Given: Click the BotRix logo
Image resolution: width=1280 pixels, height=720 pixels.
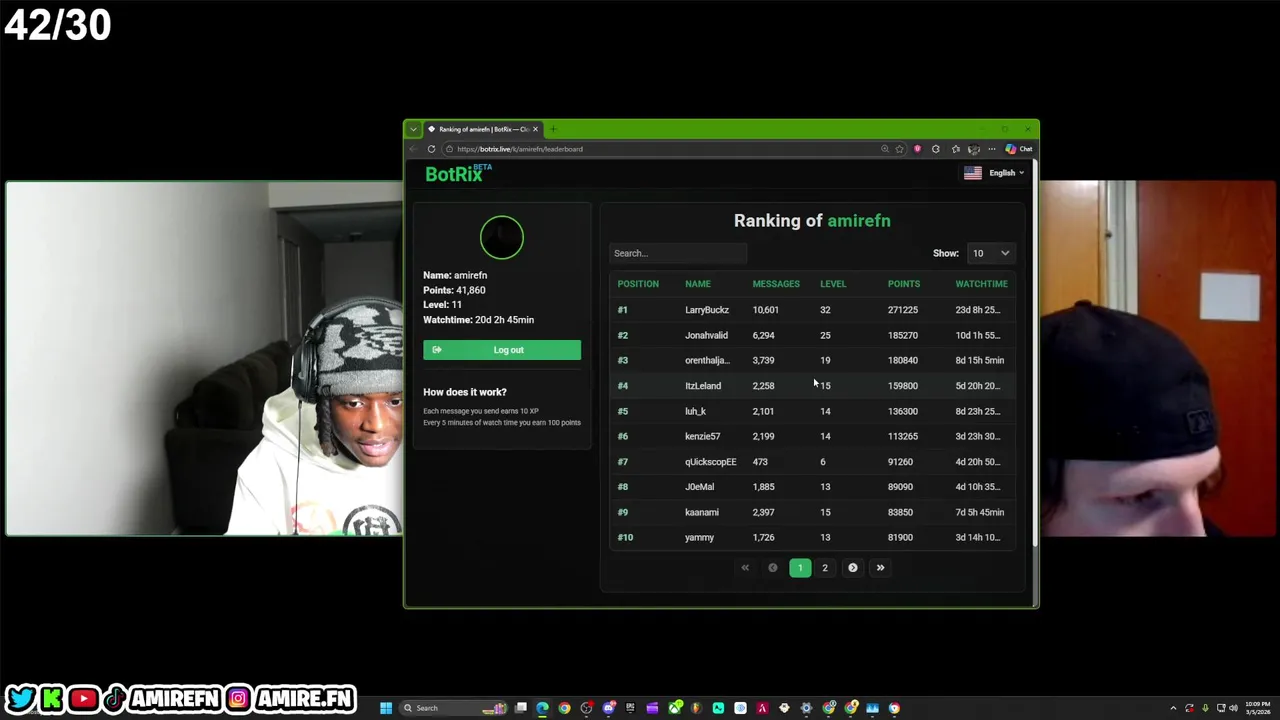Looking at the screenshot, I should [458, 174].
